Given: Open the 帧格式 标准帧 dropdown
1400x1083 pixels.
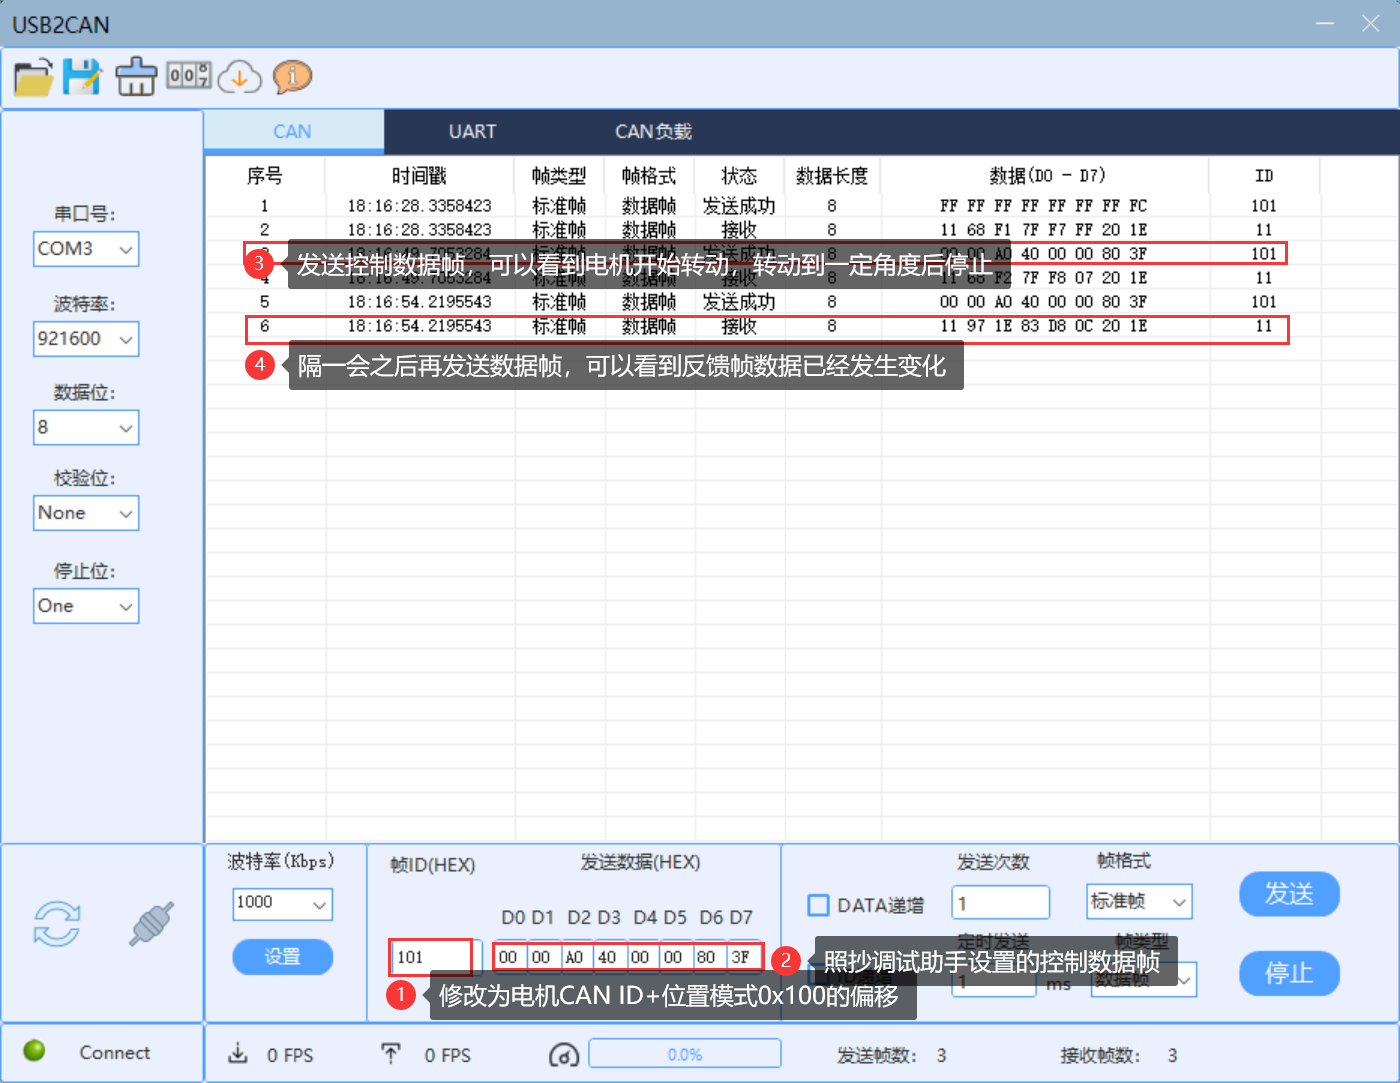Looking at the screenshot, I should click(1139, 902).
